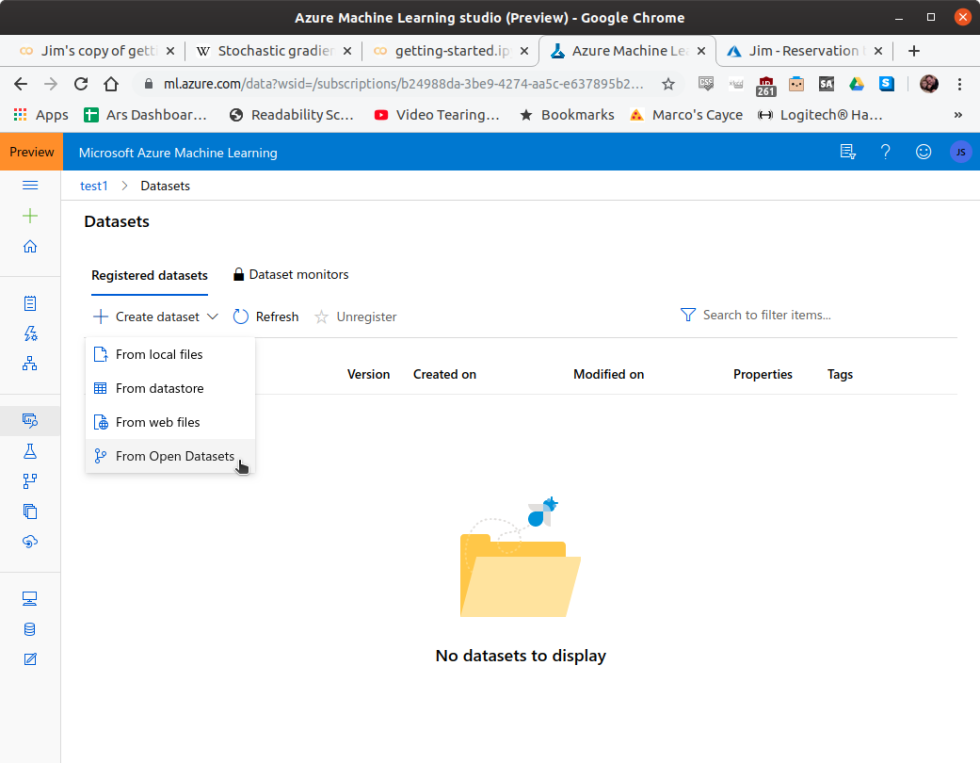Switch to the Dataset monitors tab
The image size is (980, 763).
pos(297,275)
